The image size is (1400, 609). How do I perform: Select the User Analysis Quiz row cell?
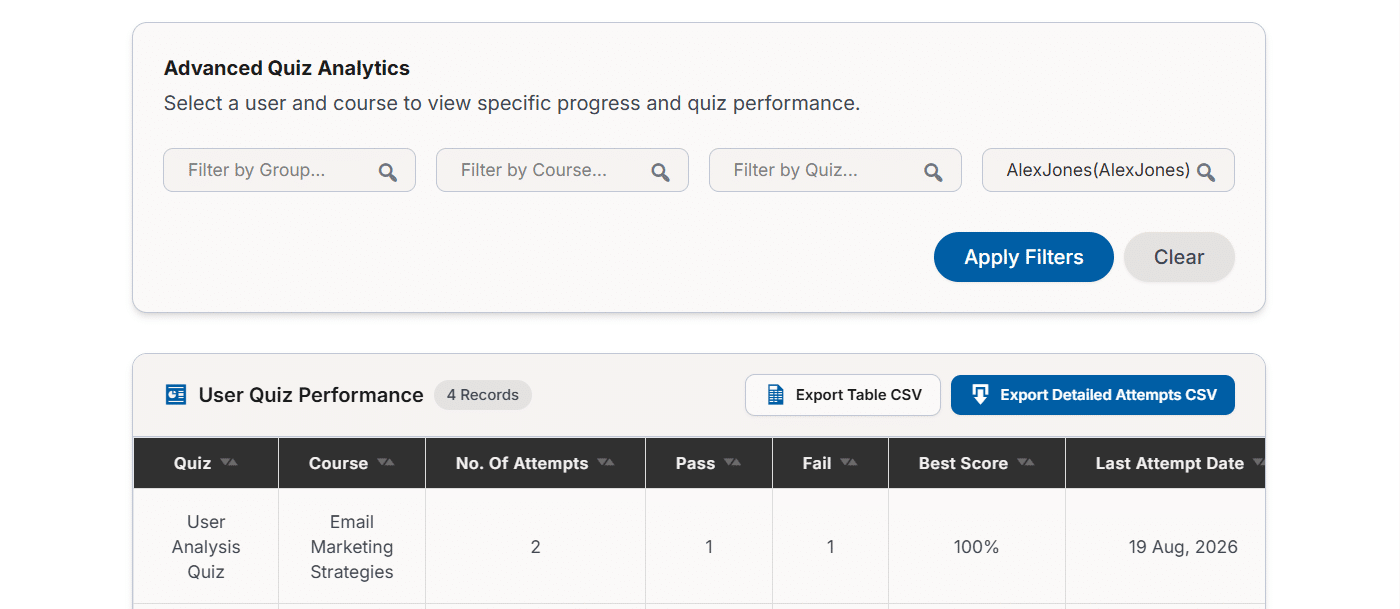pyautogui.click(x=206, y=547)
